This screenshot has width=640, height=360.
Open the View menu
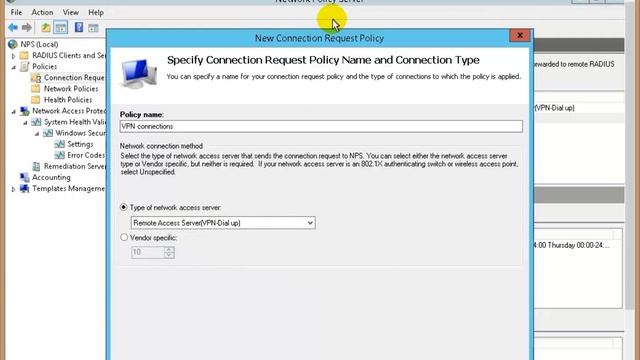(71, 12)
